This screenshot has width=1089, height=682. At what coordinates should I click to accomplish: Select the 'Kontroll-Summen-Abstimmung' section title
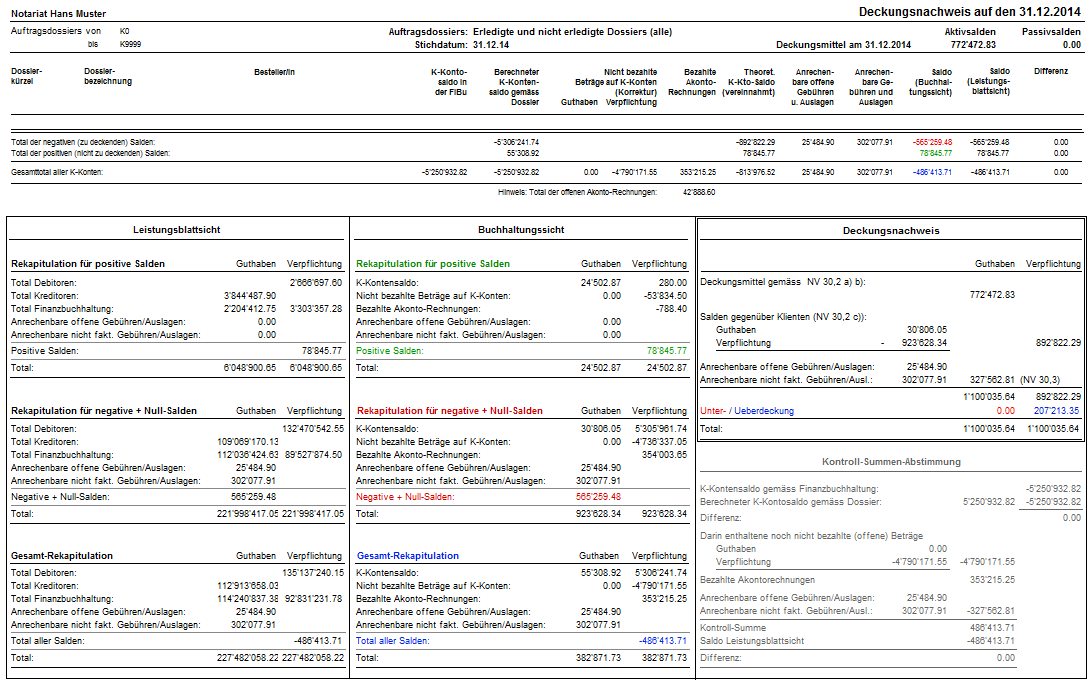[890, 461]
